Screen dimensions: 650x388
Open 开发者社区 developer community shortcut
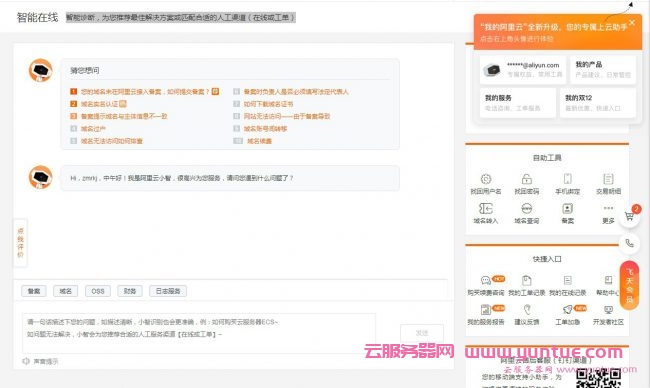[x=608, y=315]
